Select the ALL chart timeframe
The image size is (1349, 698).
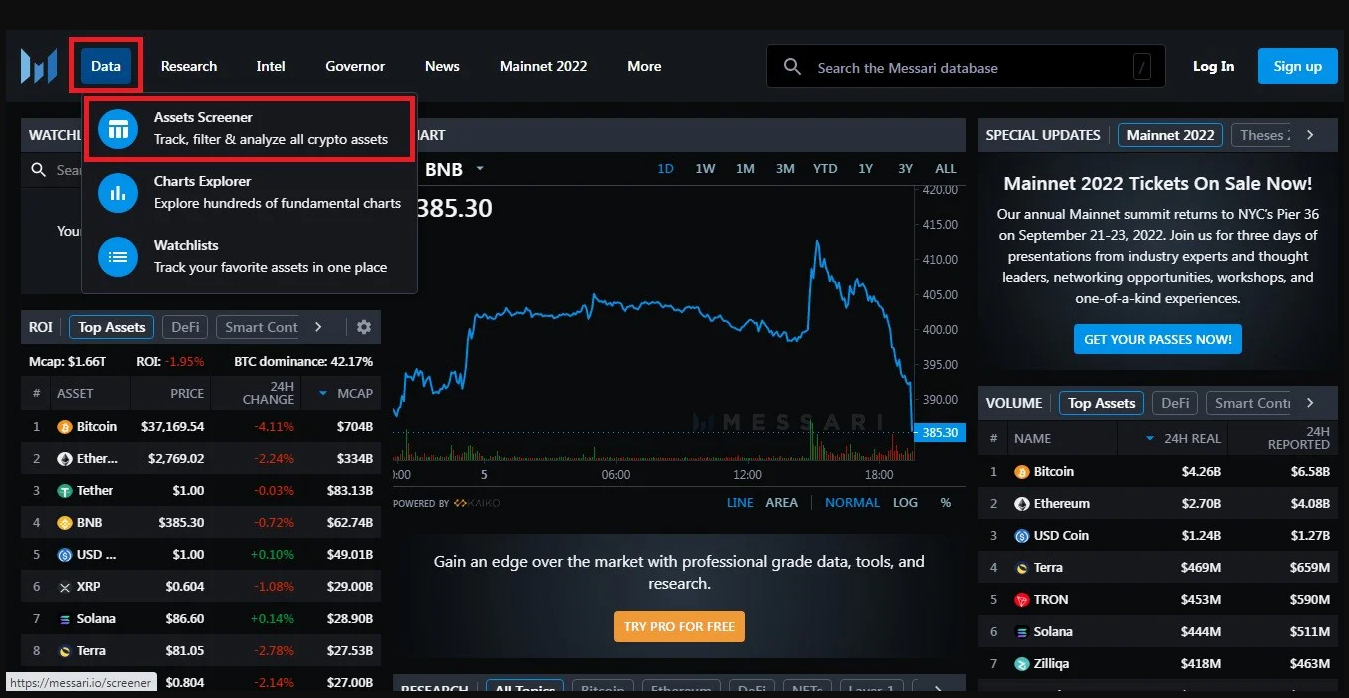[x=946, y=168]
